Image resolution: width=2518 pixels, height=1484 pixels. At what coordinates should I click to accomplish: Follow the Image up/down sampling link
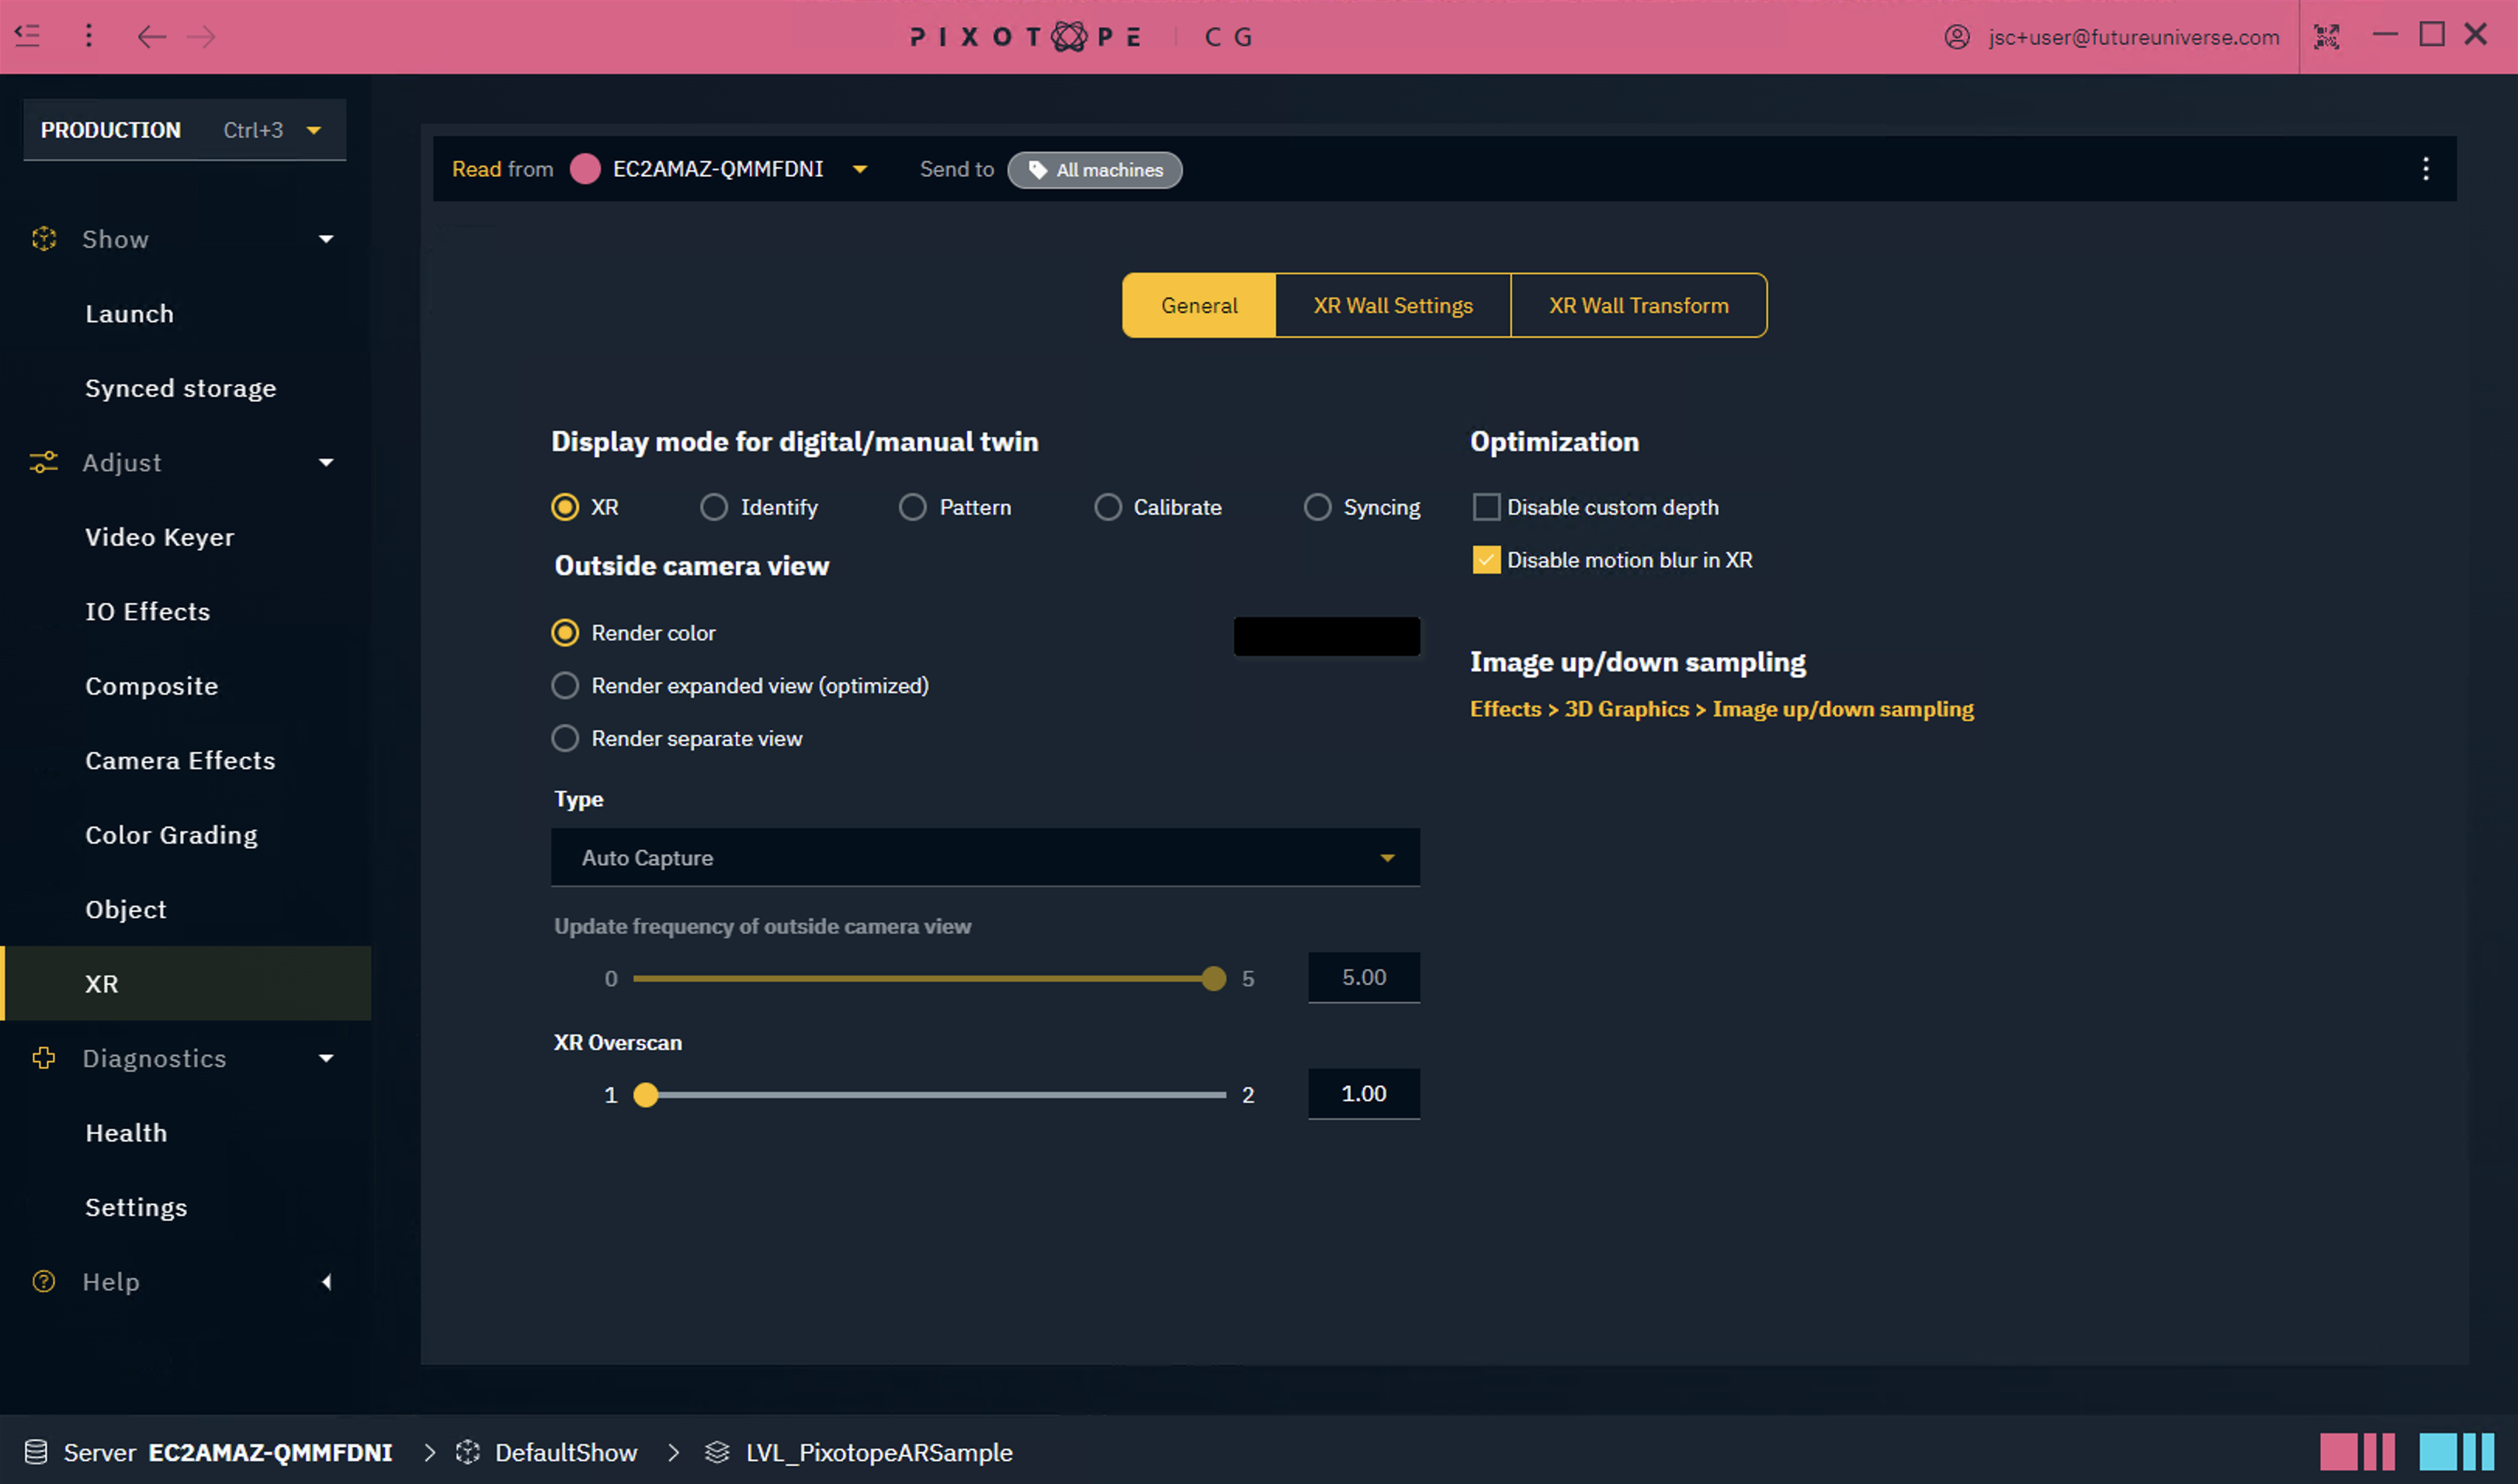1721,709
